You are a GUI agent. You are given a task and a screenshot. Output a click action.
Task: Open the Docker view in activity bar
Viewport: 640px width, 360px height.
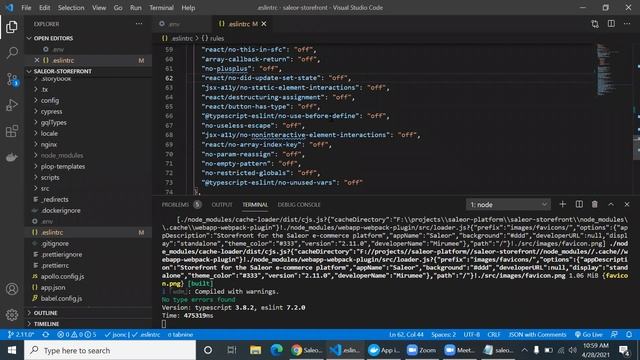[x=12, y=157]
